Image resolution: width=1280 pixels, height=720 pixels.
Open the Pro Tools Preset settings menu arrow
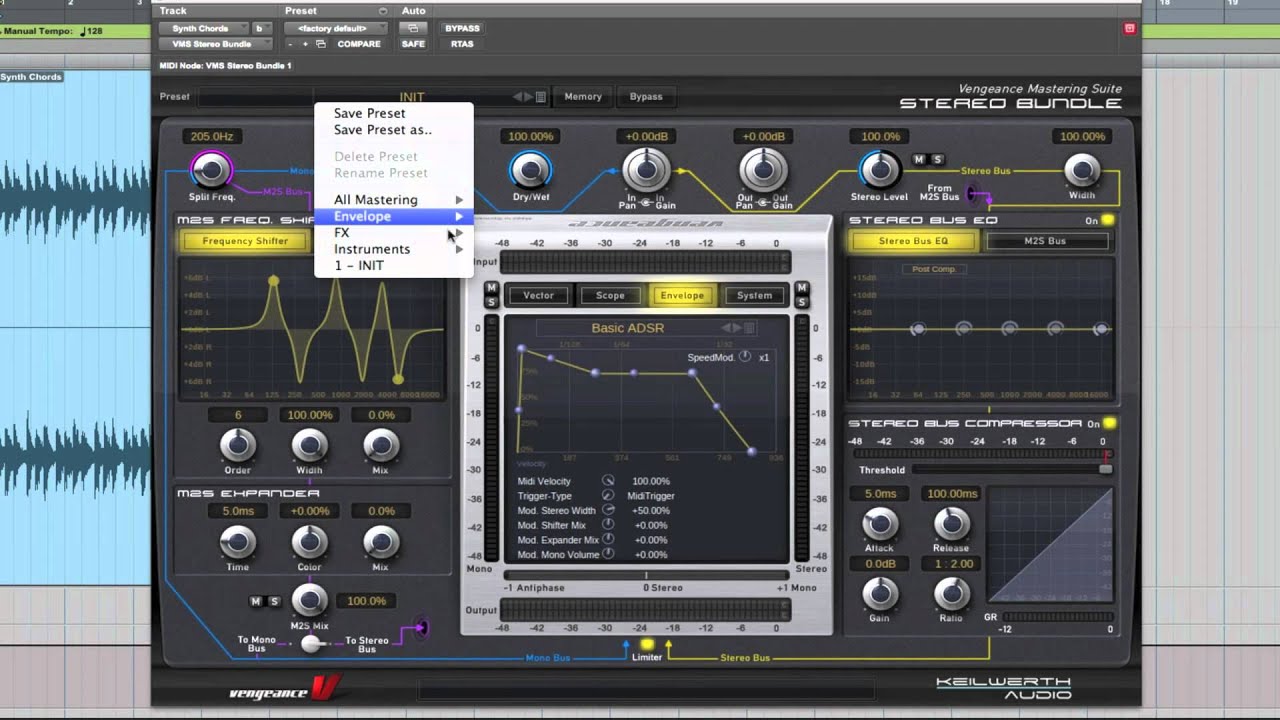pyautogui.click(x=383, y=11)
